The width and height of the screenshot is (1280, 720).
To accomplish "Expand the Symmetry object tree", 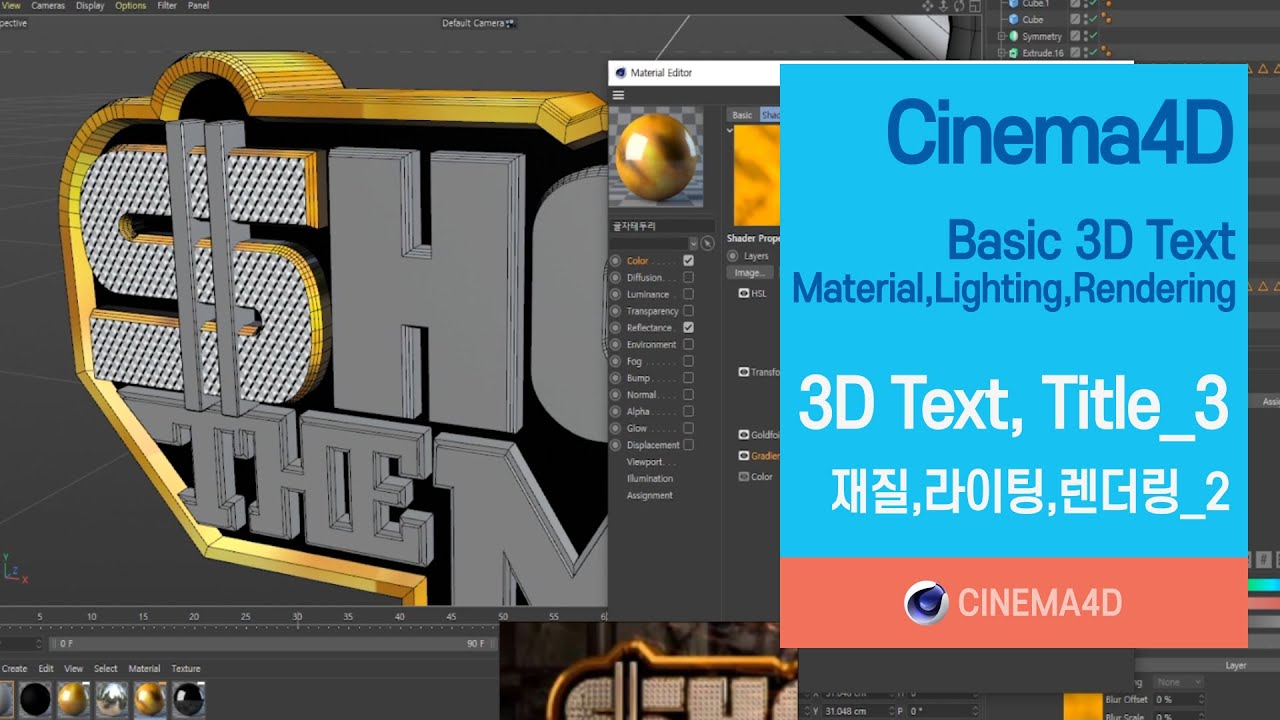I will [1001, 36].
